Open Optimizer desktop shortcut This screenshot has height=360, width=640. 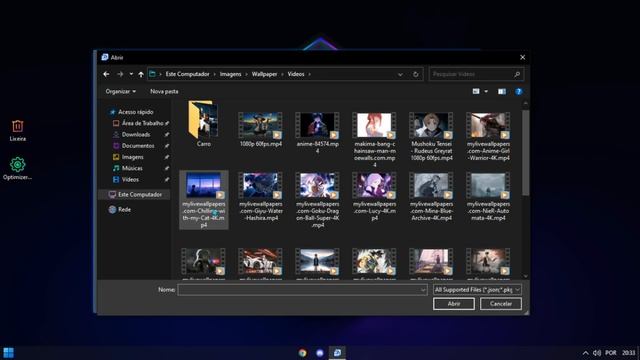[x=17, y=169]
